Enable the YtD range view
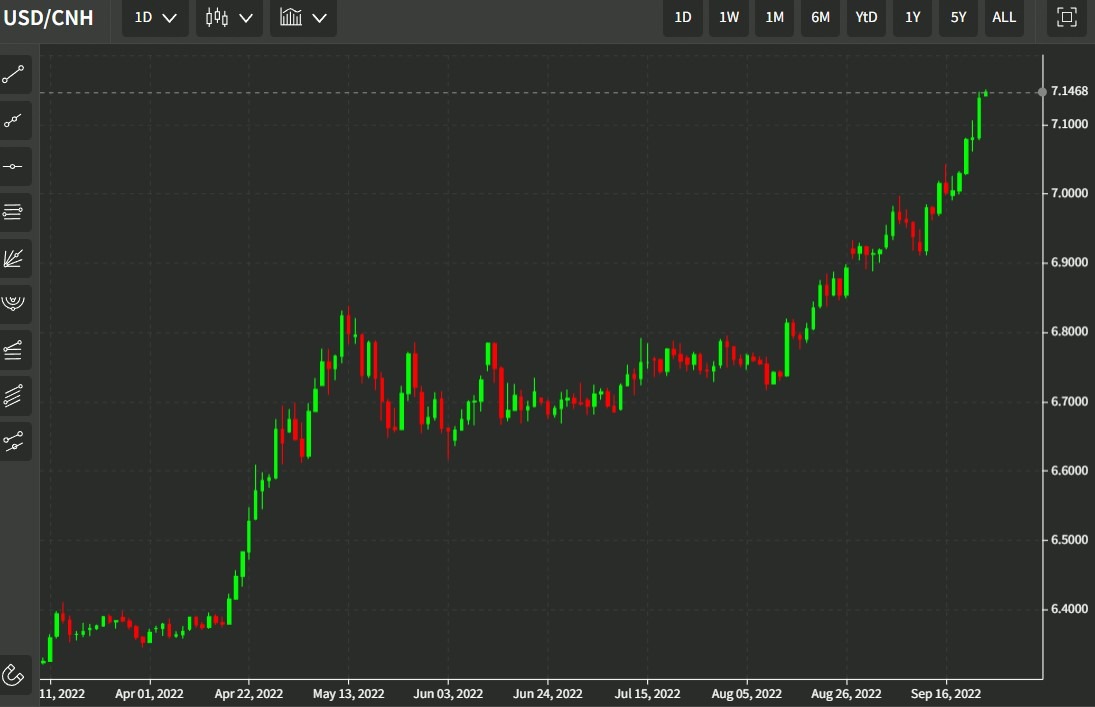The height and width of the screenshot is (707, 1095). click(x=865, y=17)
